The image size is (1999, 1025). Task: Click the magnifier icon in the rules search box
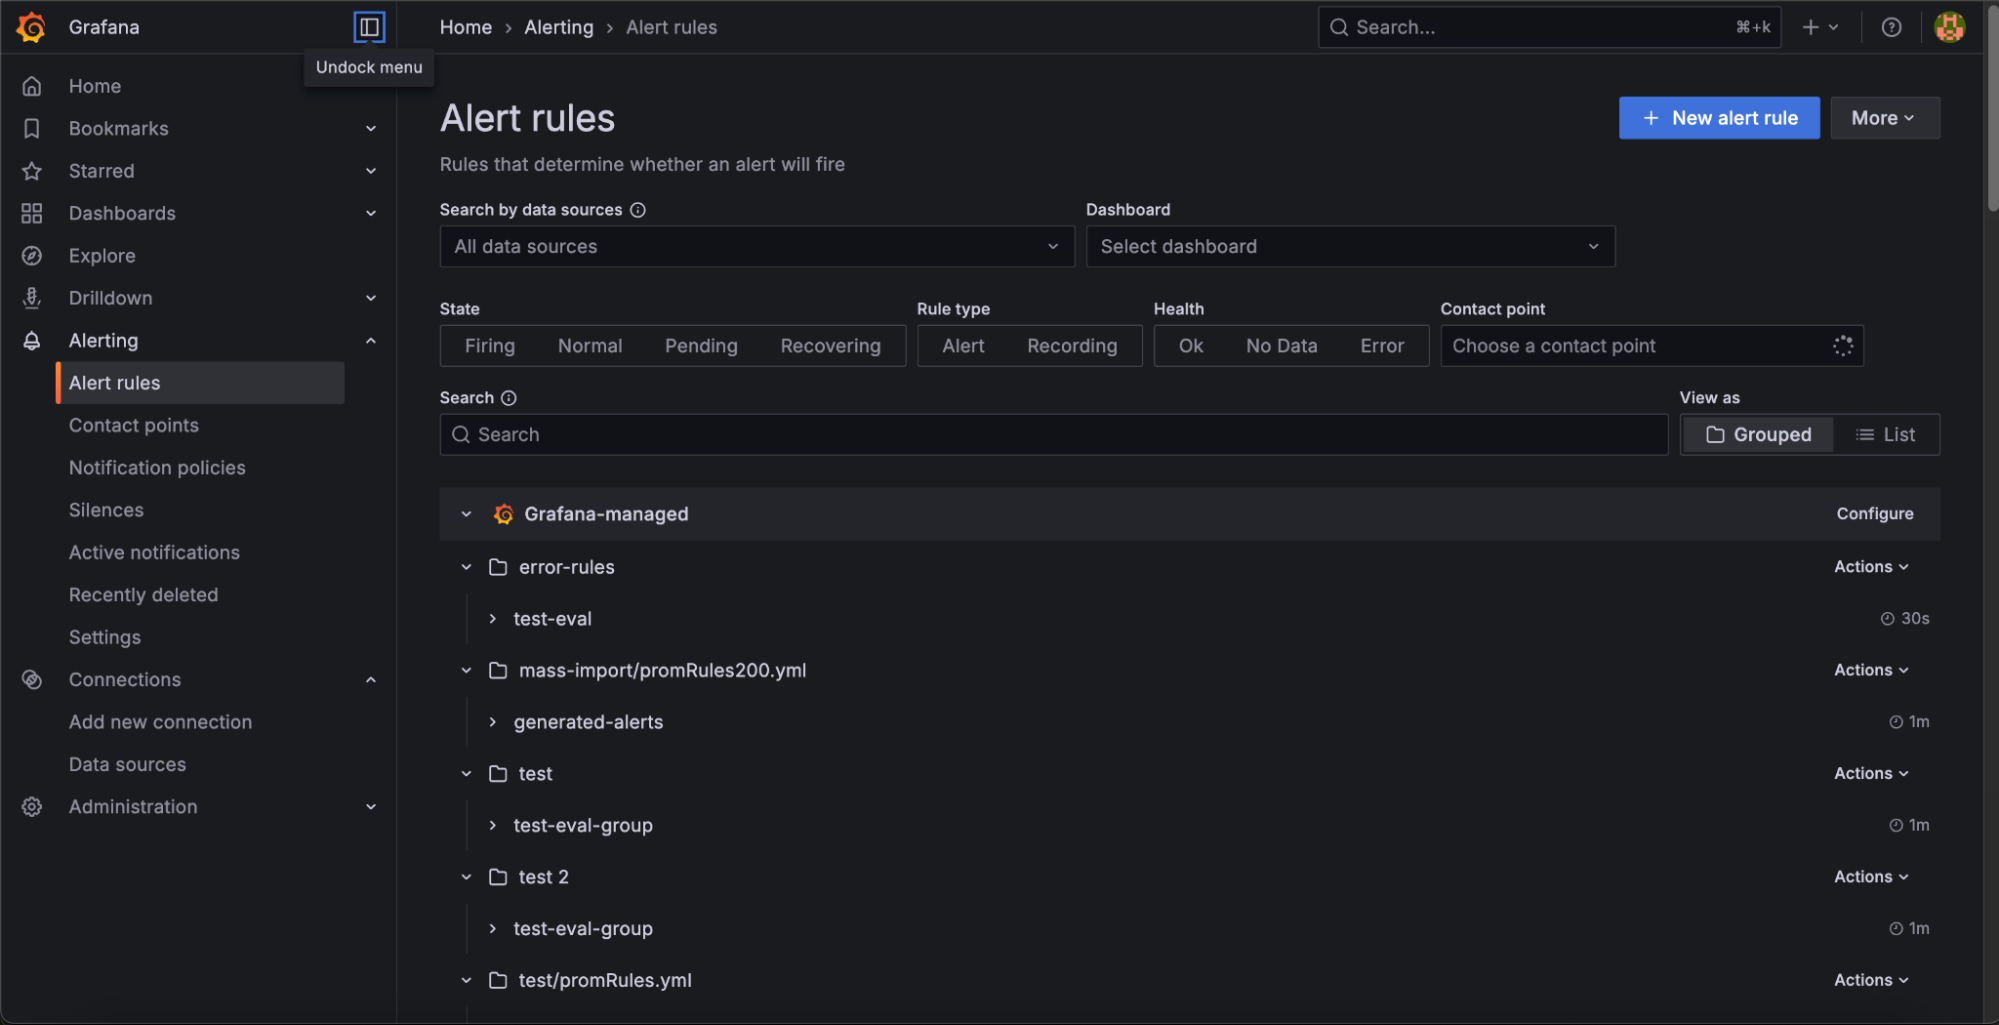point(461,435)
